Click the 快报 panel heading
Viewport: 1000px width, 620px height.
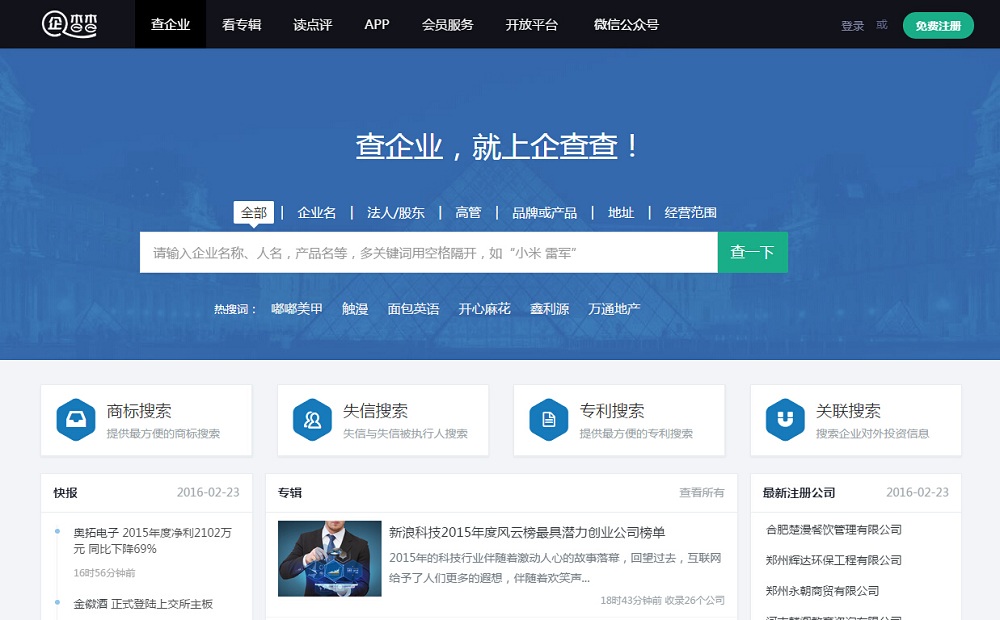click(x=66, y=493)
